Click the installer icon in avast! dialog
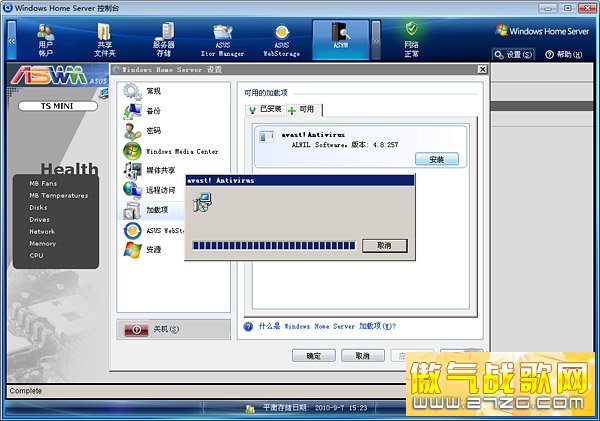This screenshot has height=421, width=600. (x=203, y=202)
